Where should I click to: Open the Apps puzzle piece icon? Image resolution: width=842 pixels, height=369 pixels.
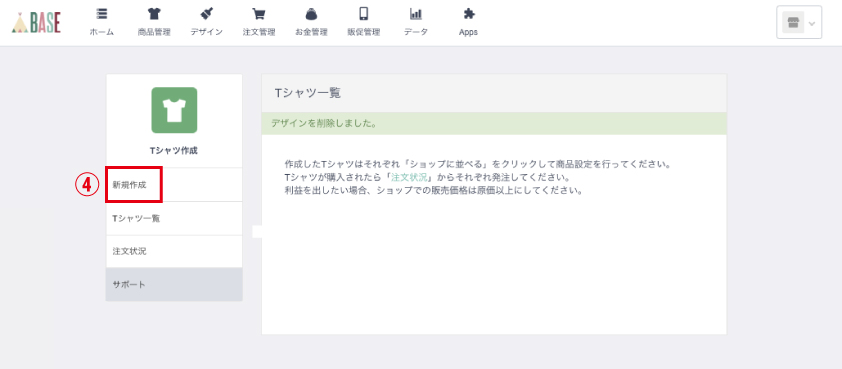pyautogui.click(x=468, y=15)
